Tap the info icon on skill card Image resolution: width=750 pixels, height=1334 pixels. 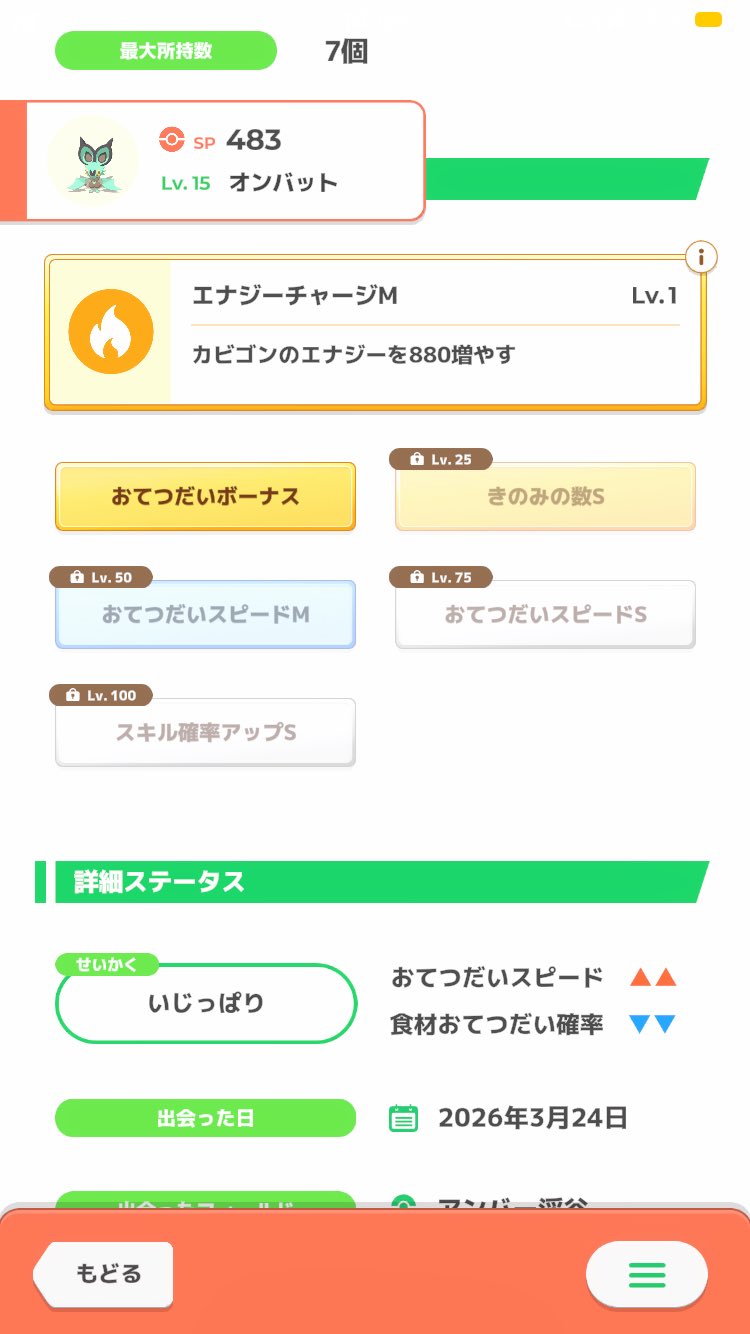(701, 257)
